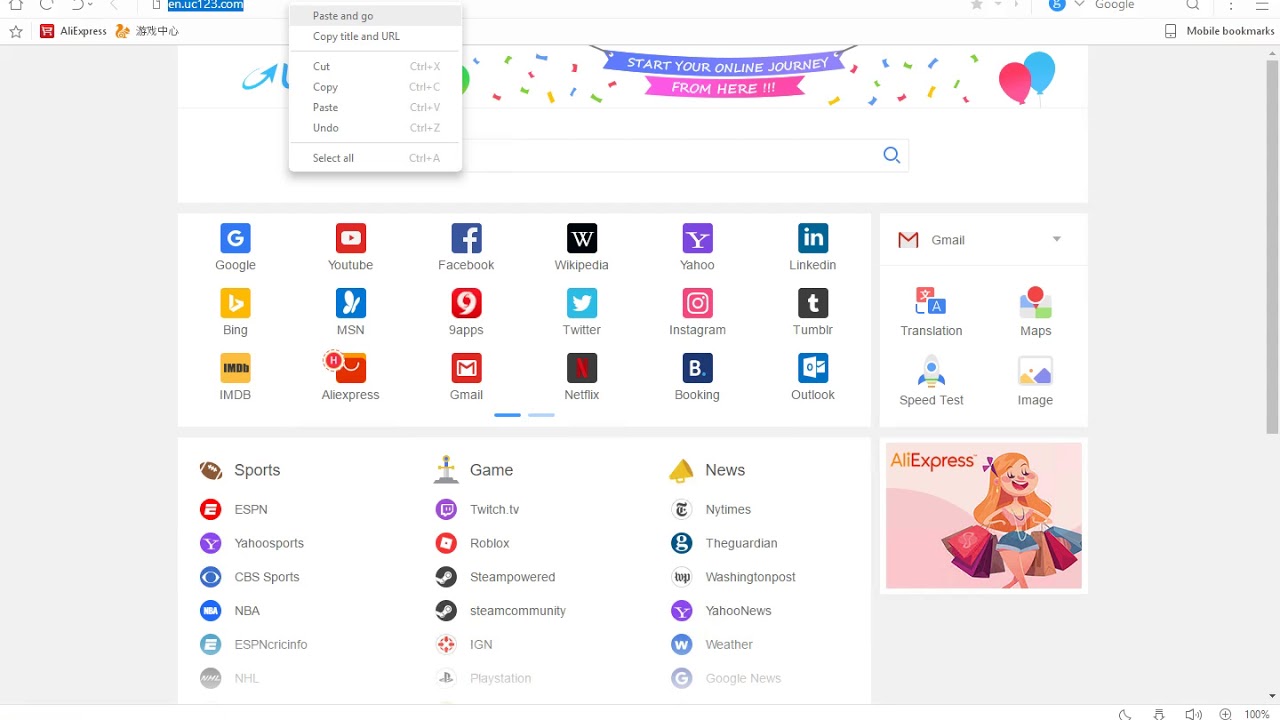Open the Mobile bookmarks folder
1280x720 pixels.
pos(1219,31)
